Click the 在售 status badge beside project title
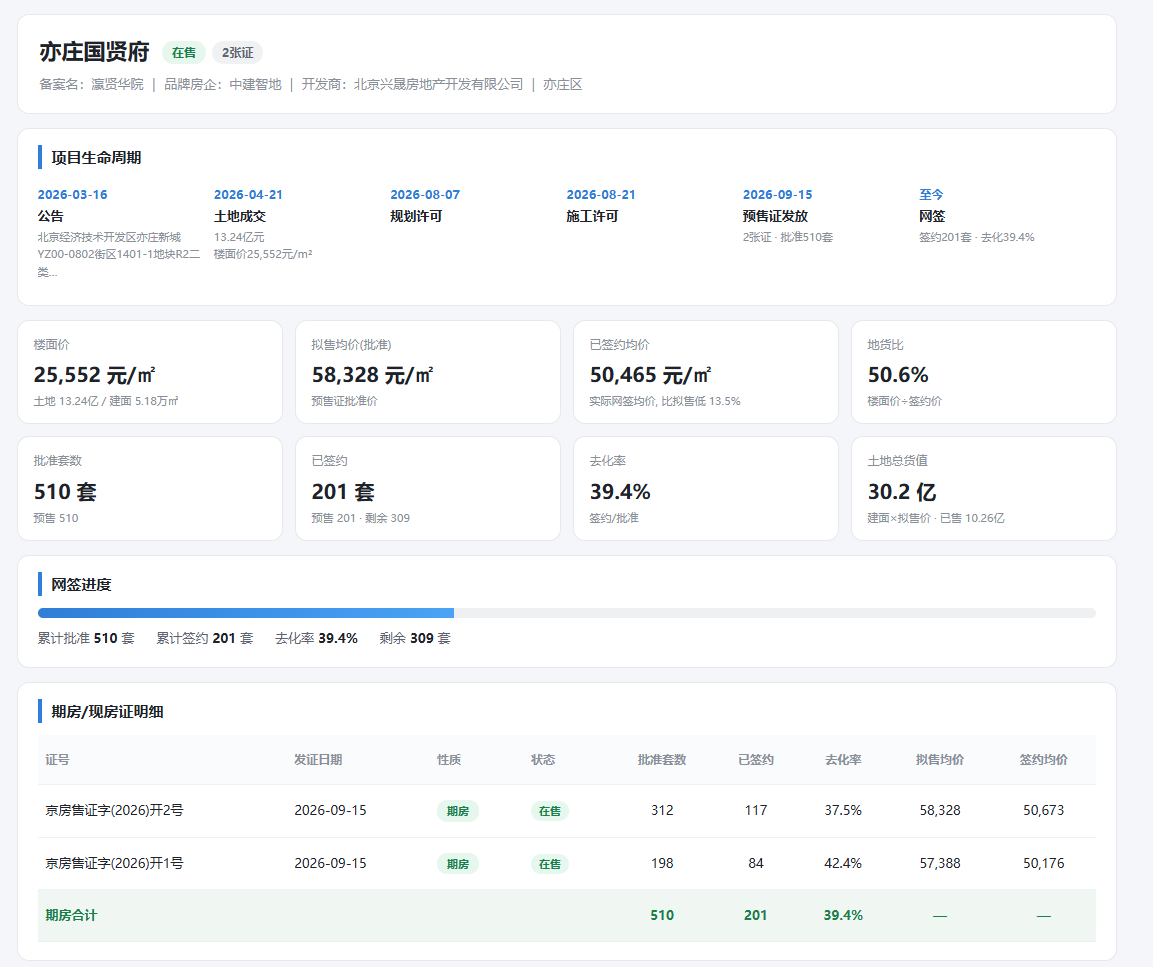Viewport: 1153px width, 967px height. (x=184, y=53)
